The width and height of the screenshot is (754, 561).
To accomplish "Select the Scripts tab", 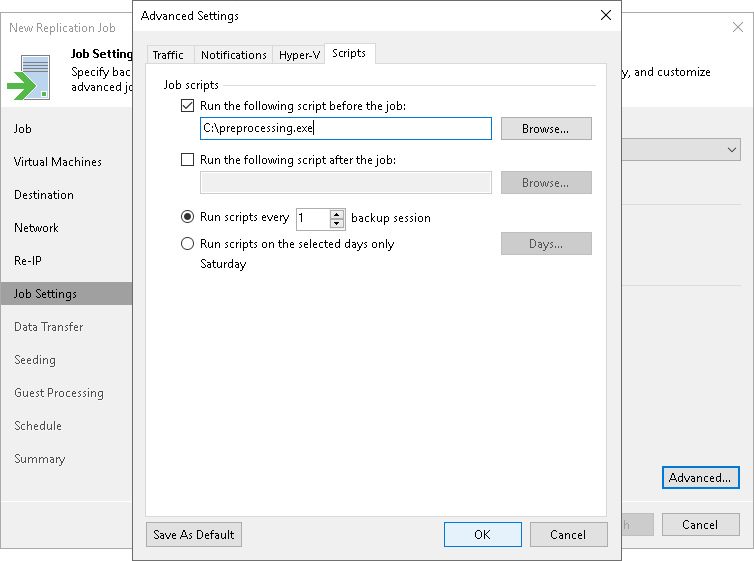I will point(349,53).
